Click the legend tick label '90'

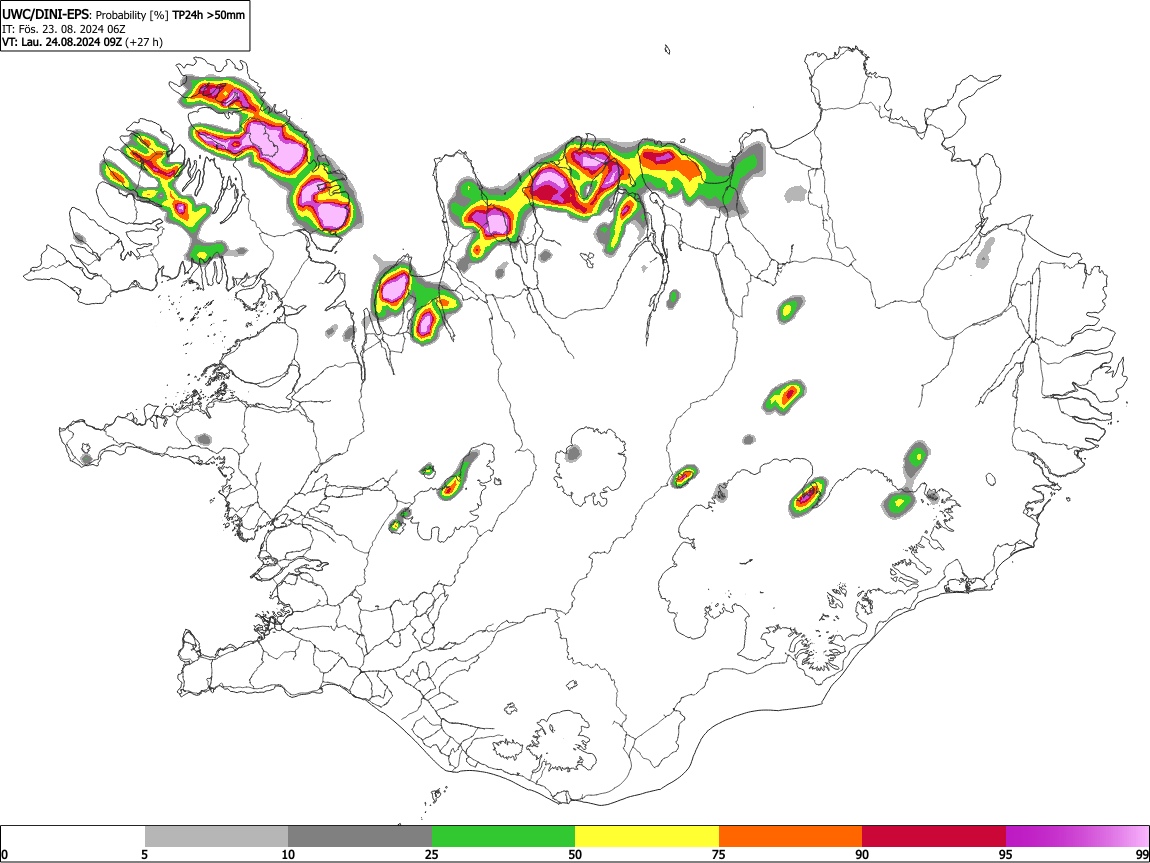click(x=862, y=855)
